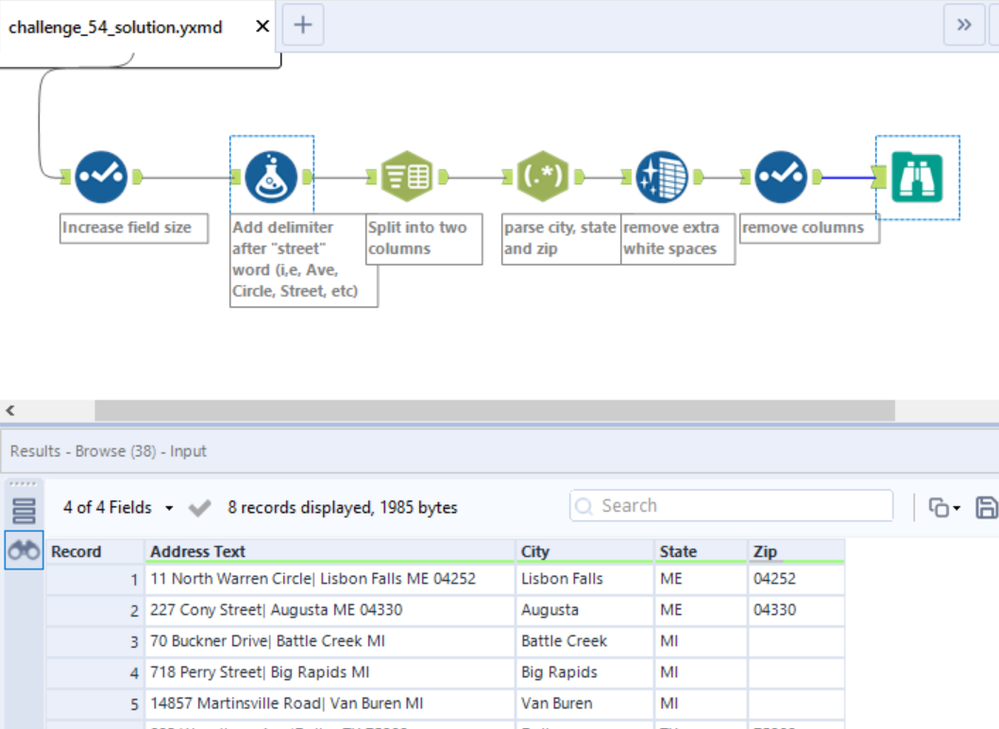Show messages view in Results panel
The height and width of the screenshot is (729, 999).
[x=24, y=510]
